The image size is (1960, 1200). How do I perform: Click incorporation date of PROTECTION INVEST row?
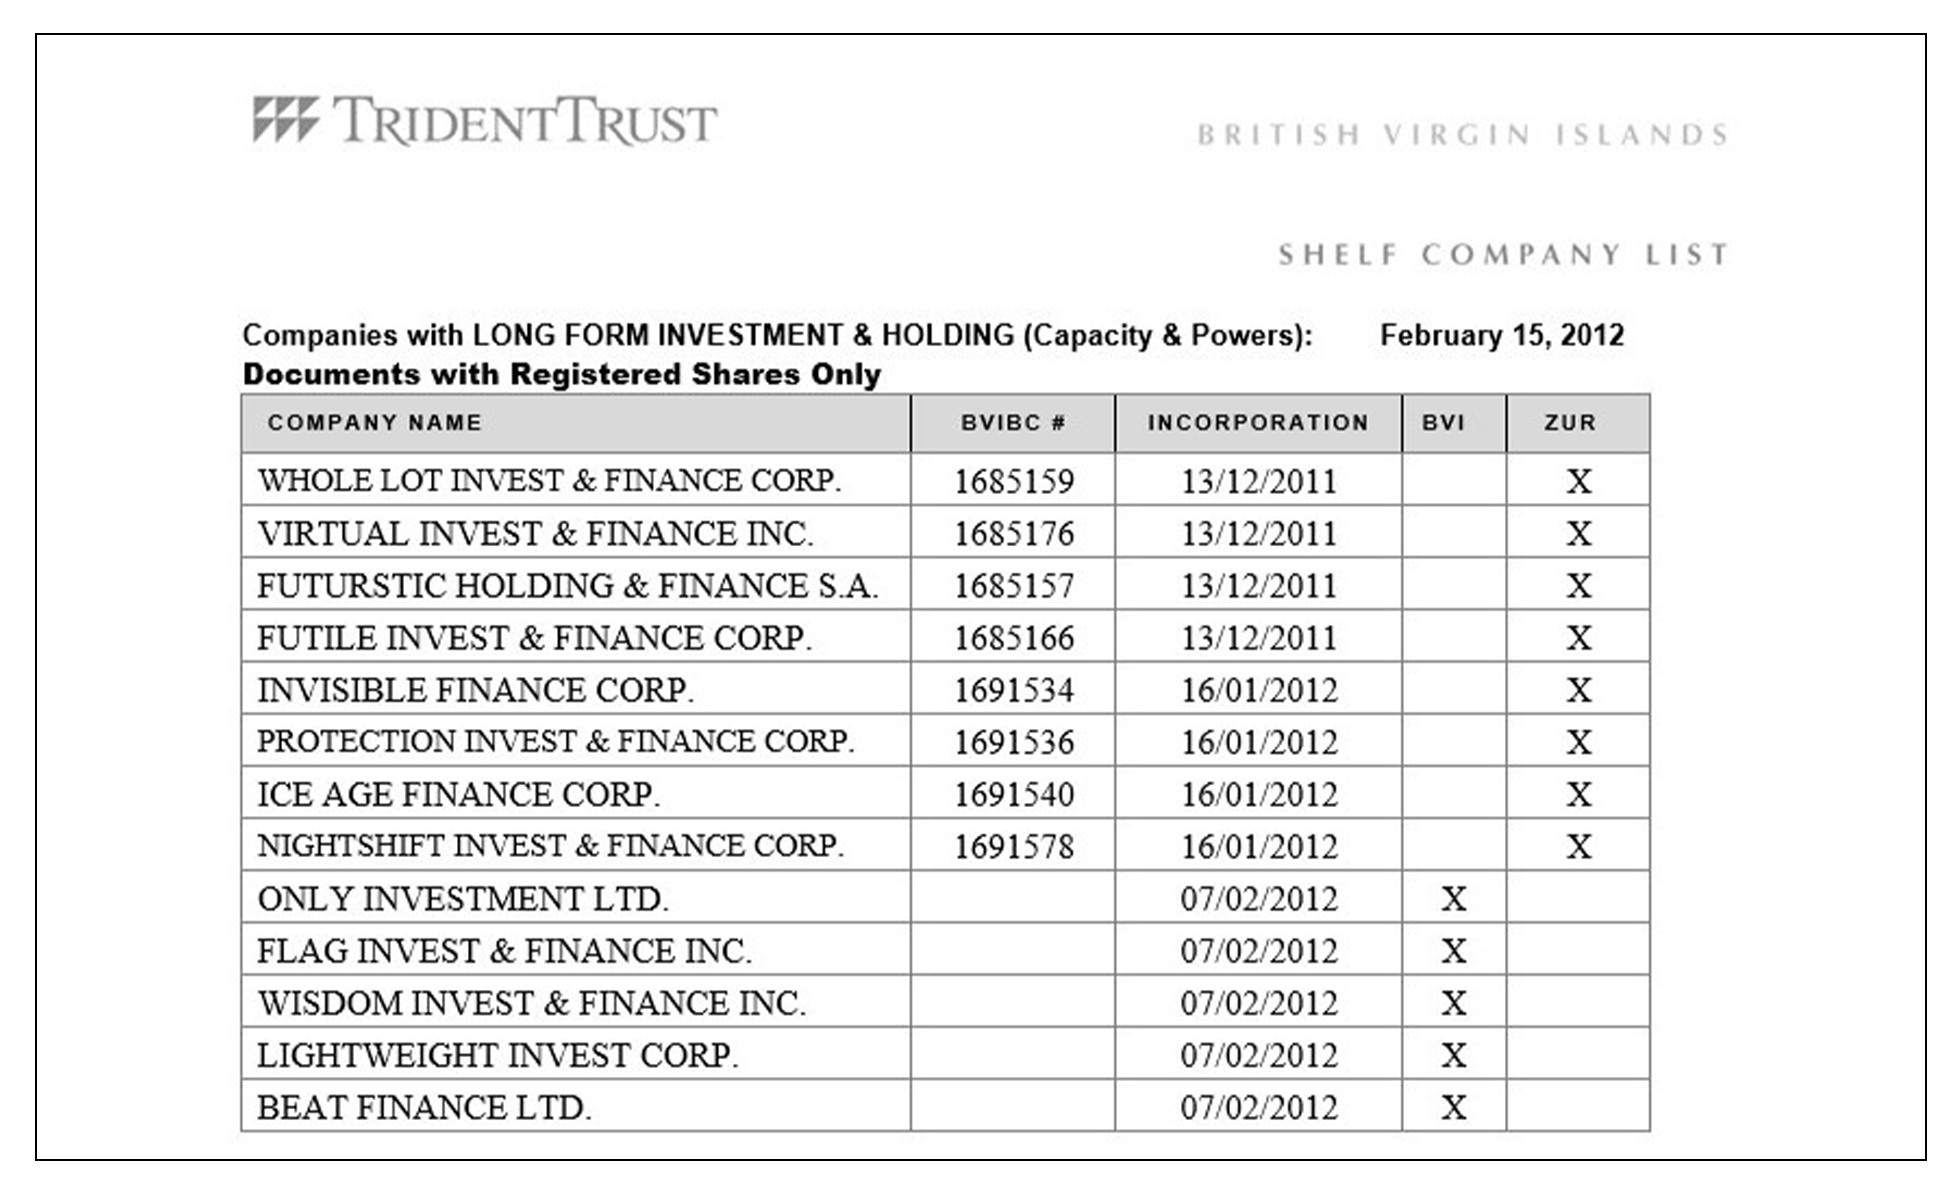tap(1259, 742)
